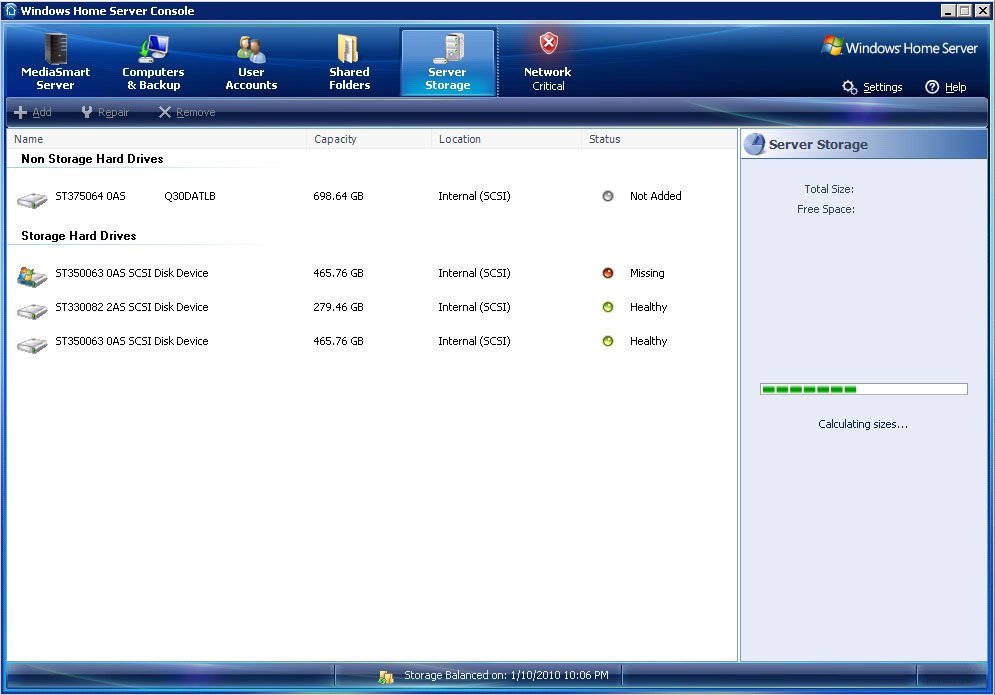Click the Network red shield icon
This screenshot has height=695, width=995.
[548, 44]
